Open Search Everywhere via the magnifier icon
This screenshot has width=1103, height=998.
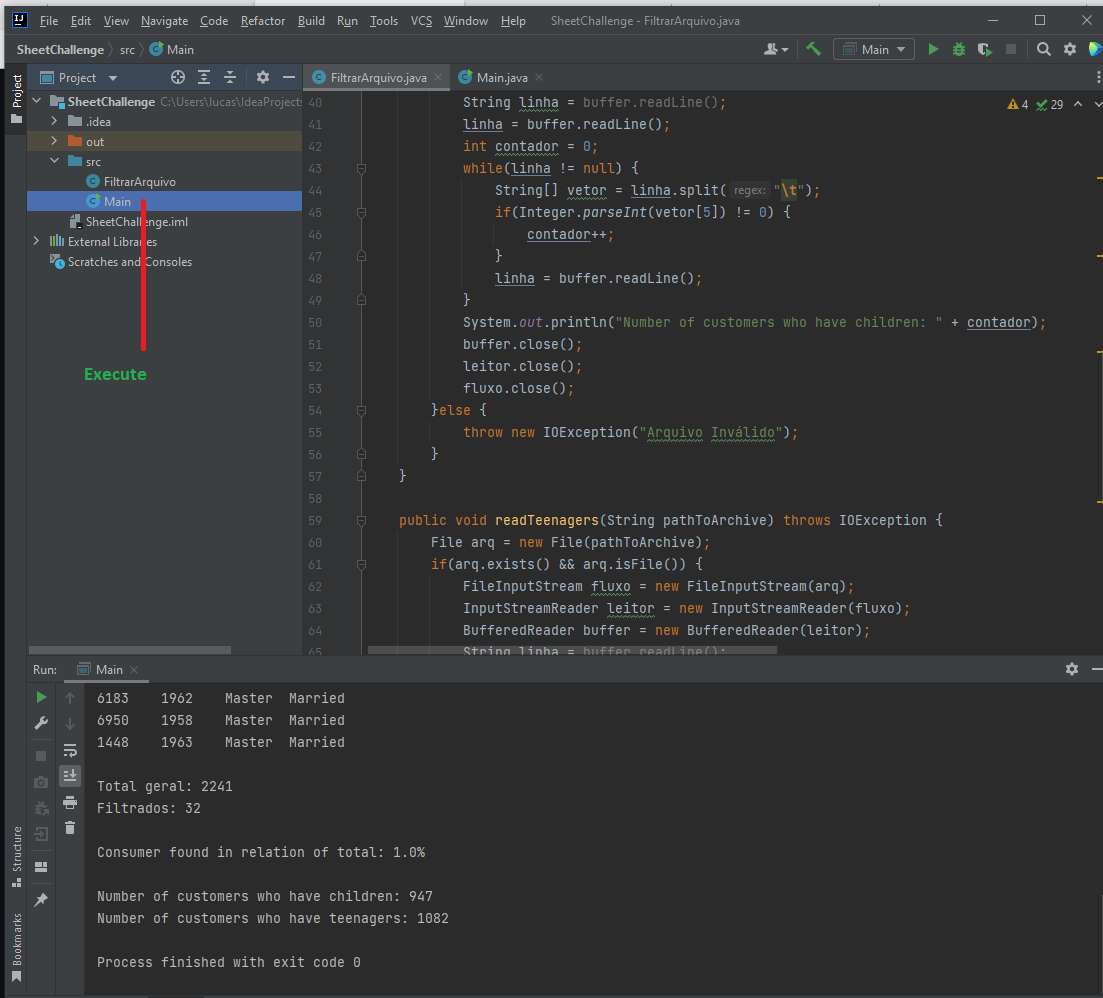tap(1043, 49)
